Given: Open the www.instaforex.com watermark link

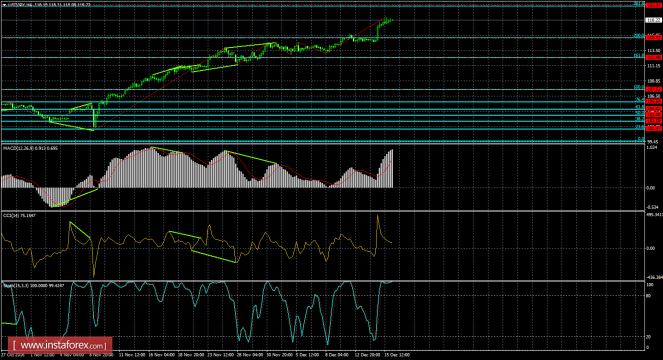Looking at the screenshot, I should pyautogui.click(x=60, y=345).
